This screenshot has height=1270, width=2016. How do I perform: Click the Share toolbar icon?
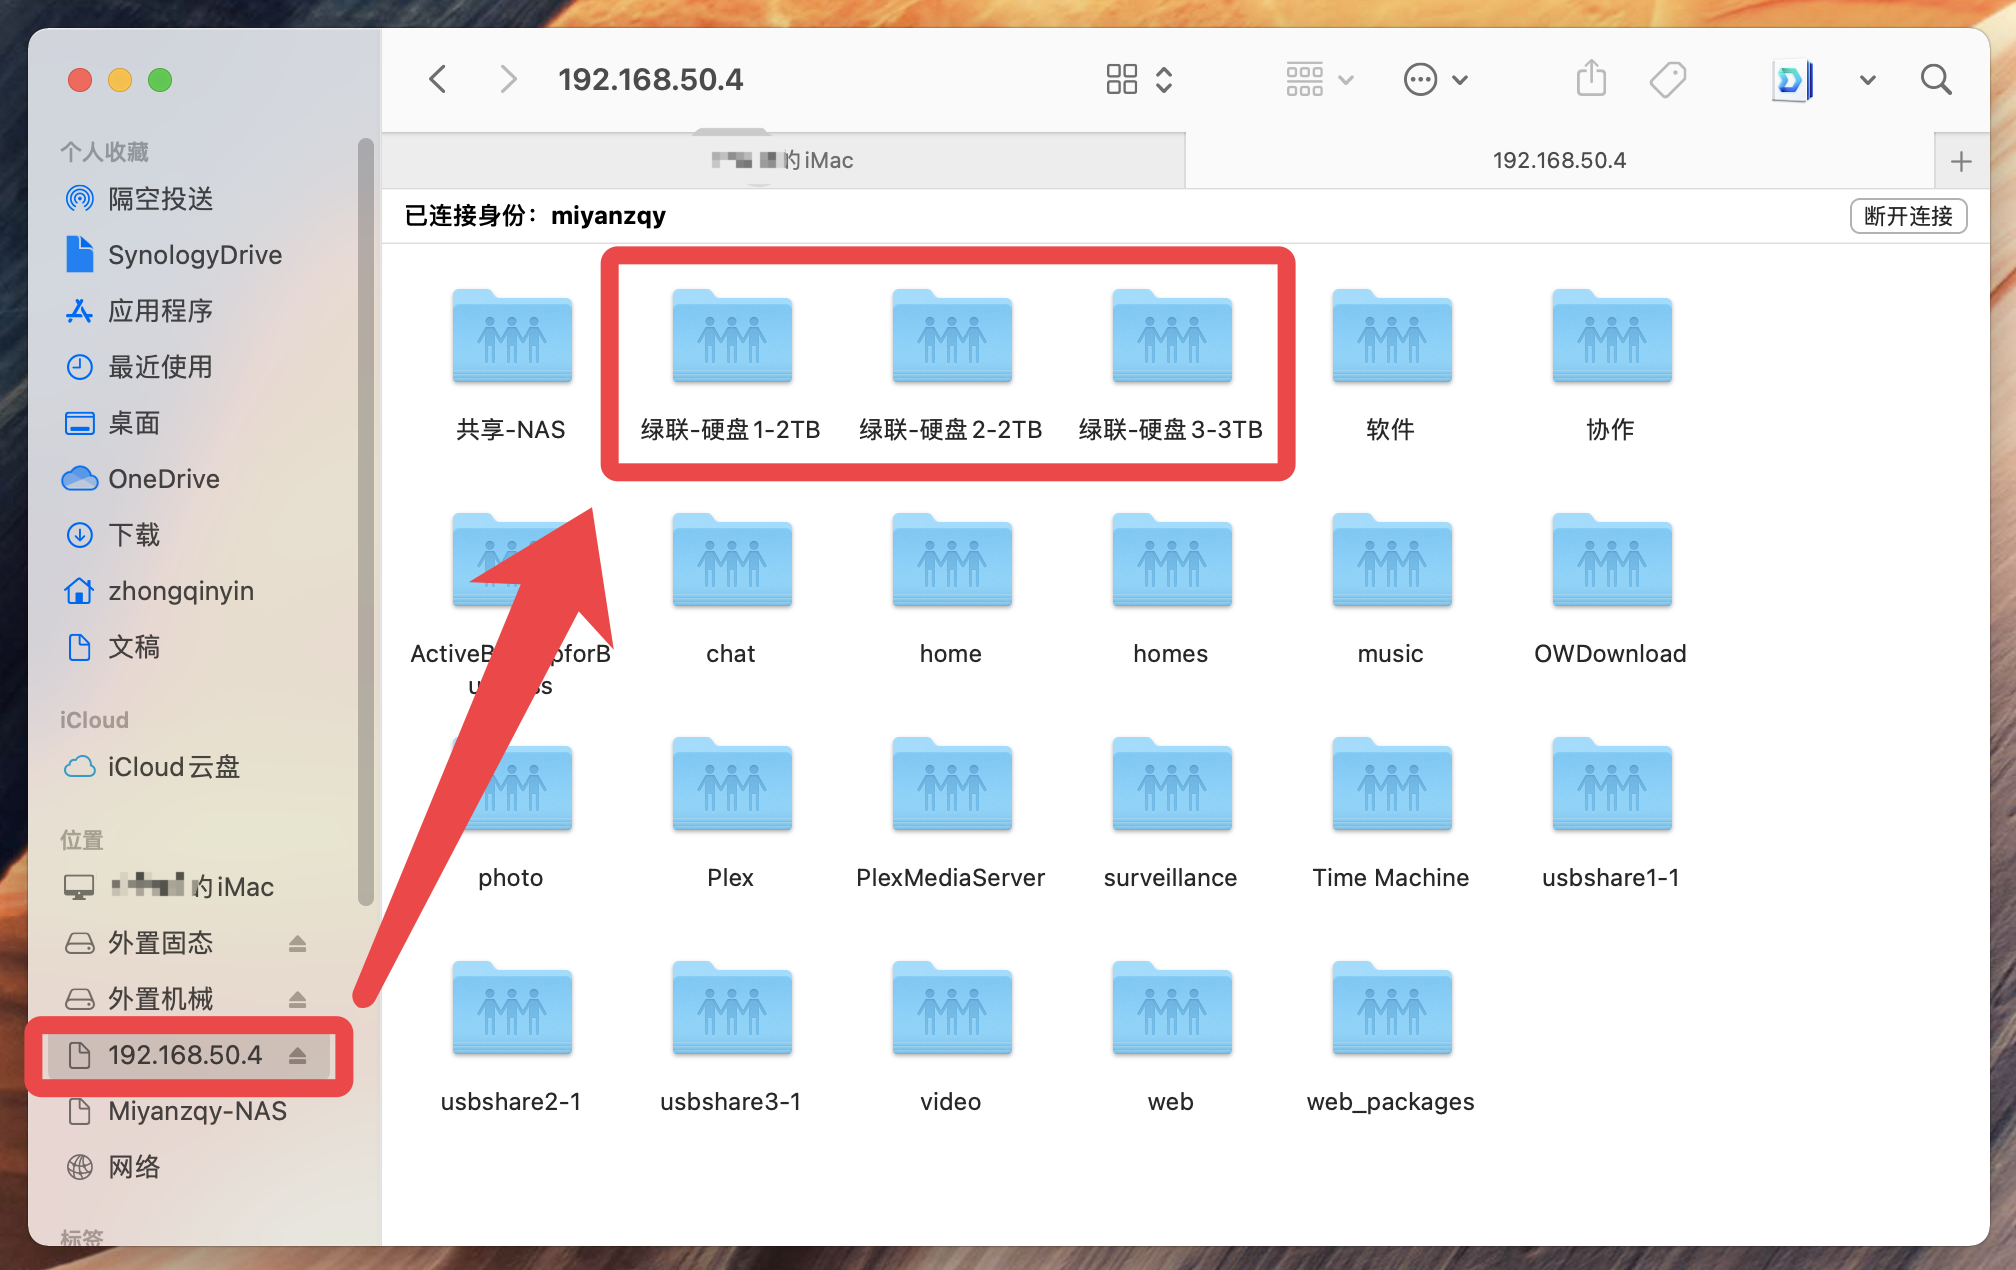point(1591,79)
